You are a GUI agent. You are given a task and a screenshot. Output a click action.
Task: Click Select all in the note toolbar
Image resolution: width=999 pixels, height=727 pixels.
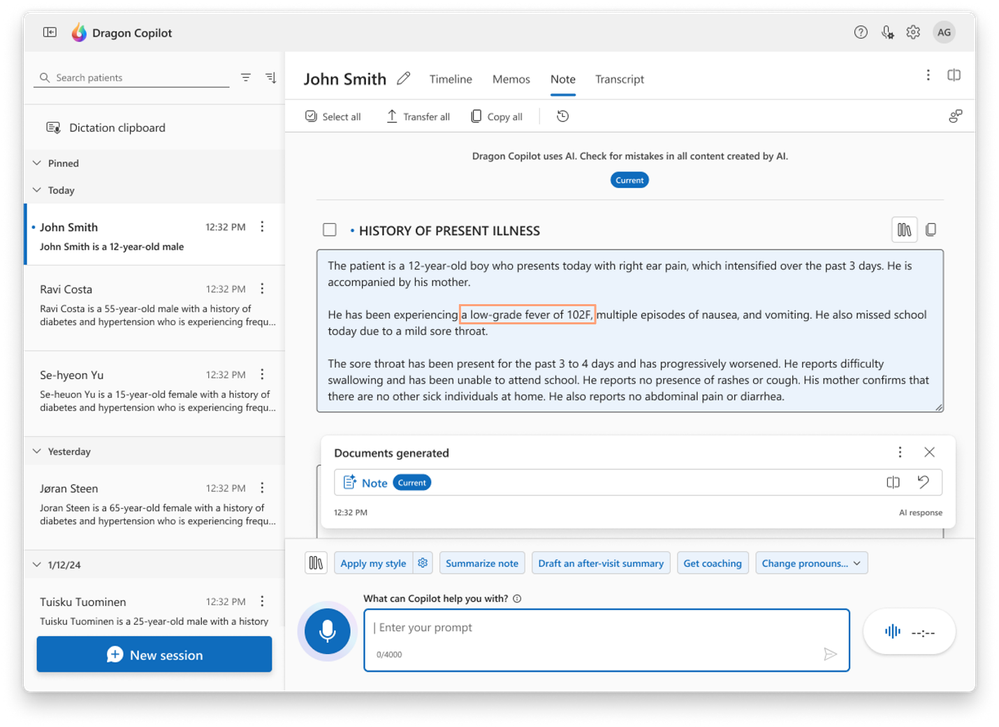pyautogui.click(x=333, y=117)
